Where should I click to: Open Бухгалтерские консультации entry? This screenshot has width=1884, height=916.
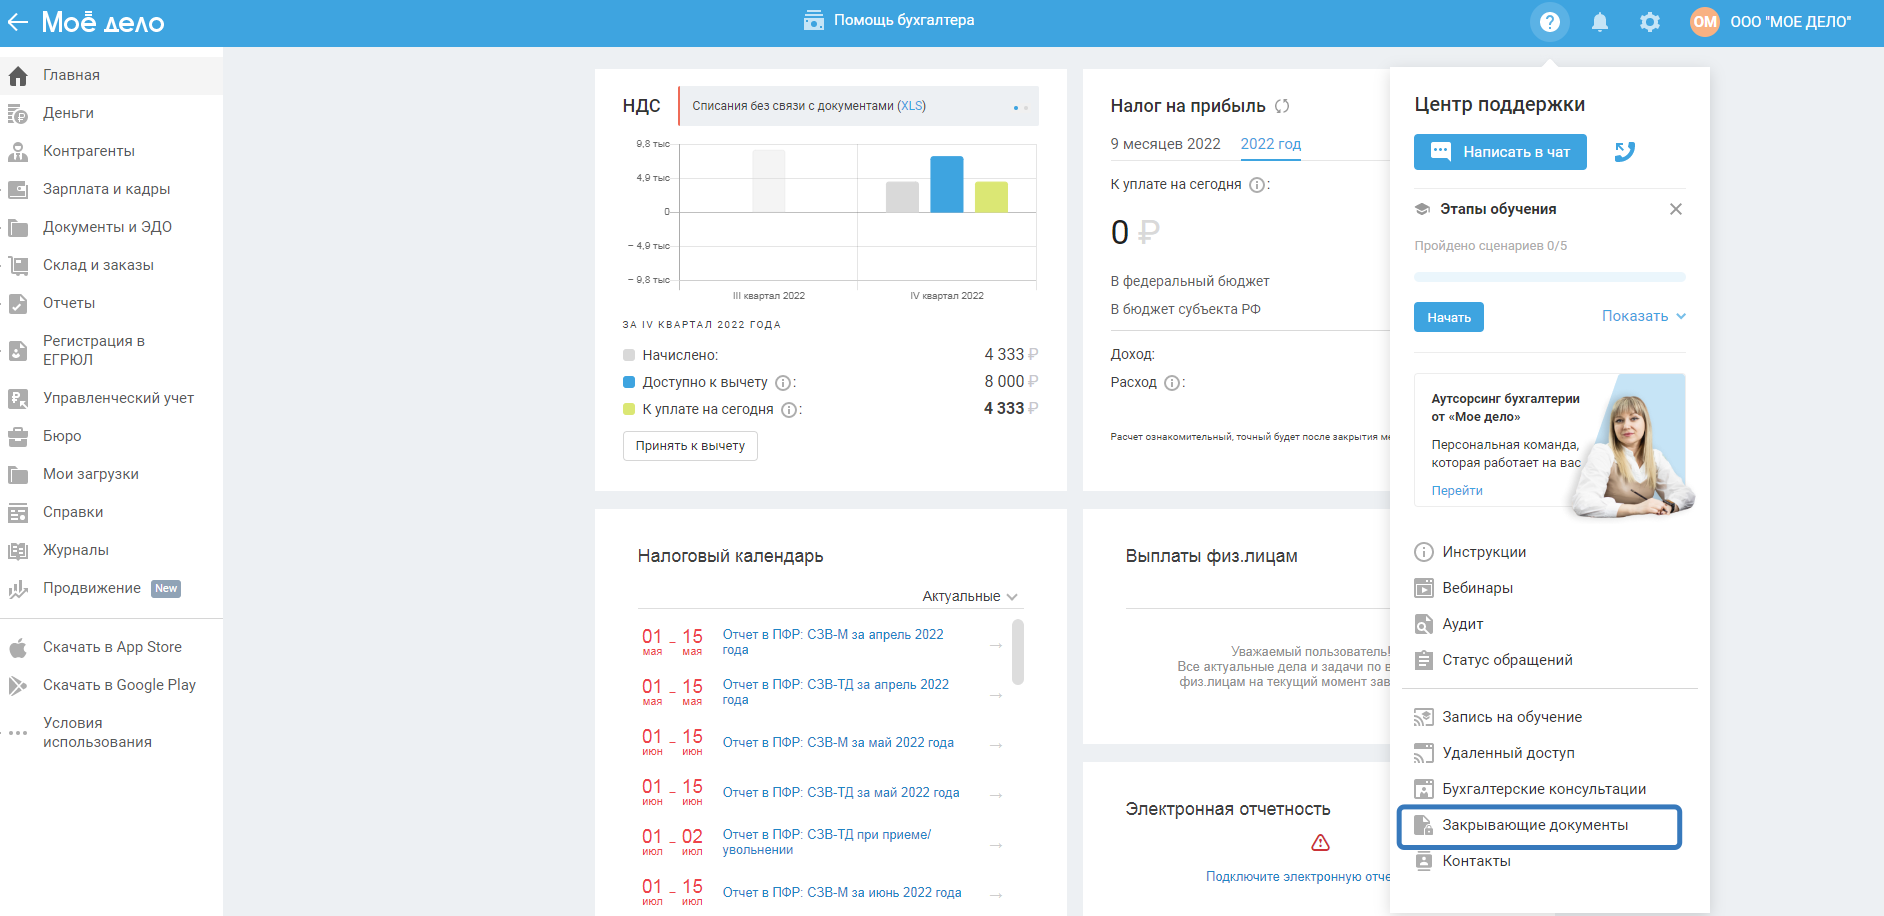click(x=1544, y=789)
